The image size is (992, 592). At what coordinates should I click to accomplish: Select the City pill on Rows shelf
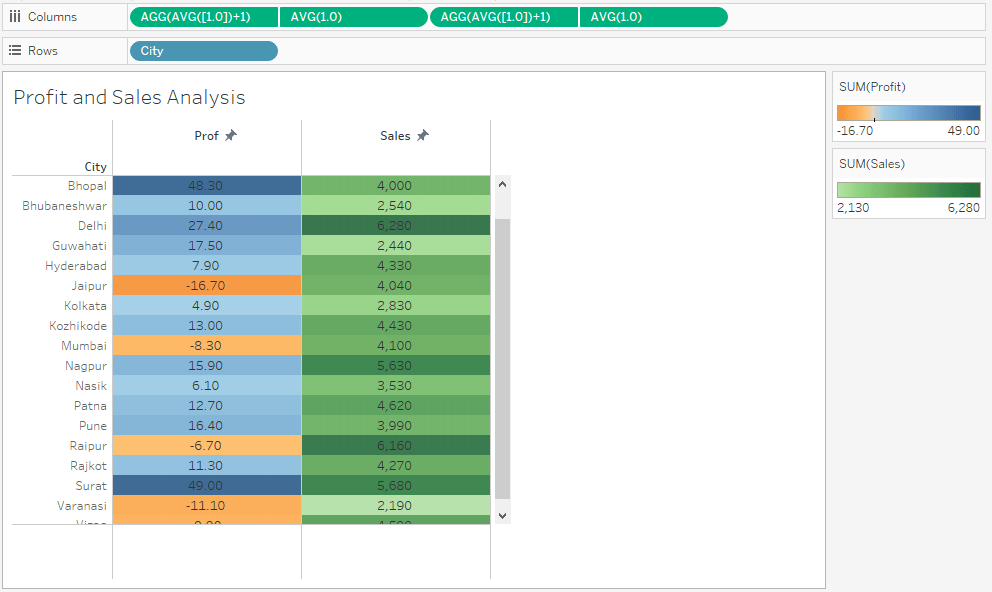pos(204,51)
